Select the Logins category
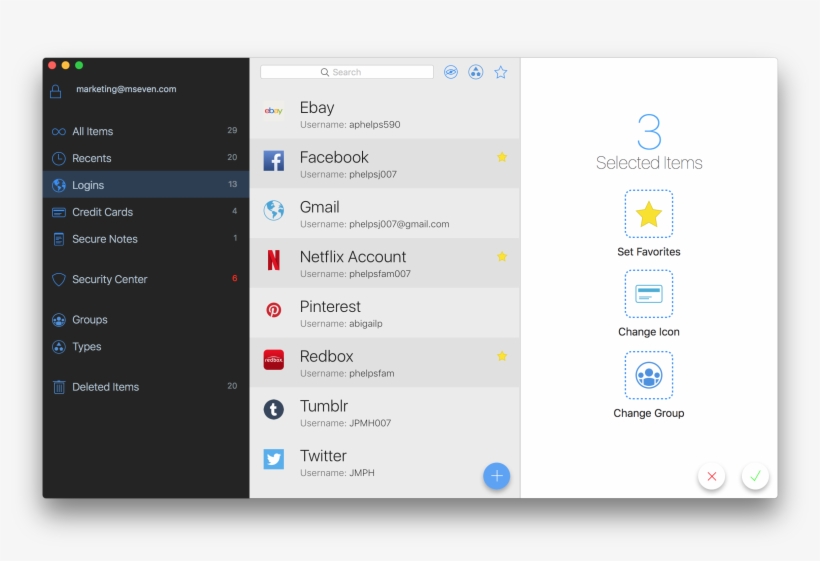 (146, 185)
